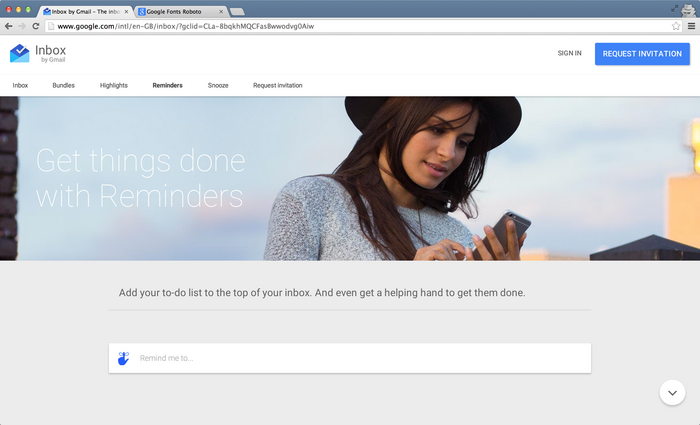Click the incognito icon in window corner
This screenshot has height=425, width=700.
[688, 10]
